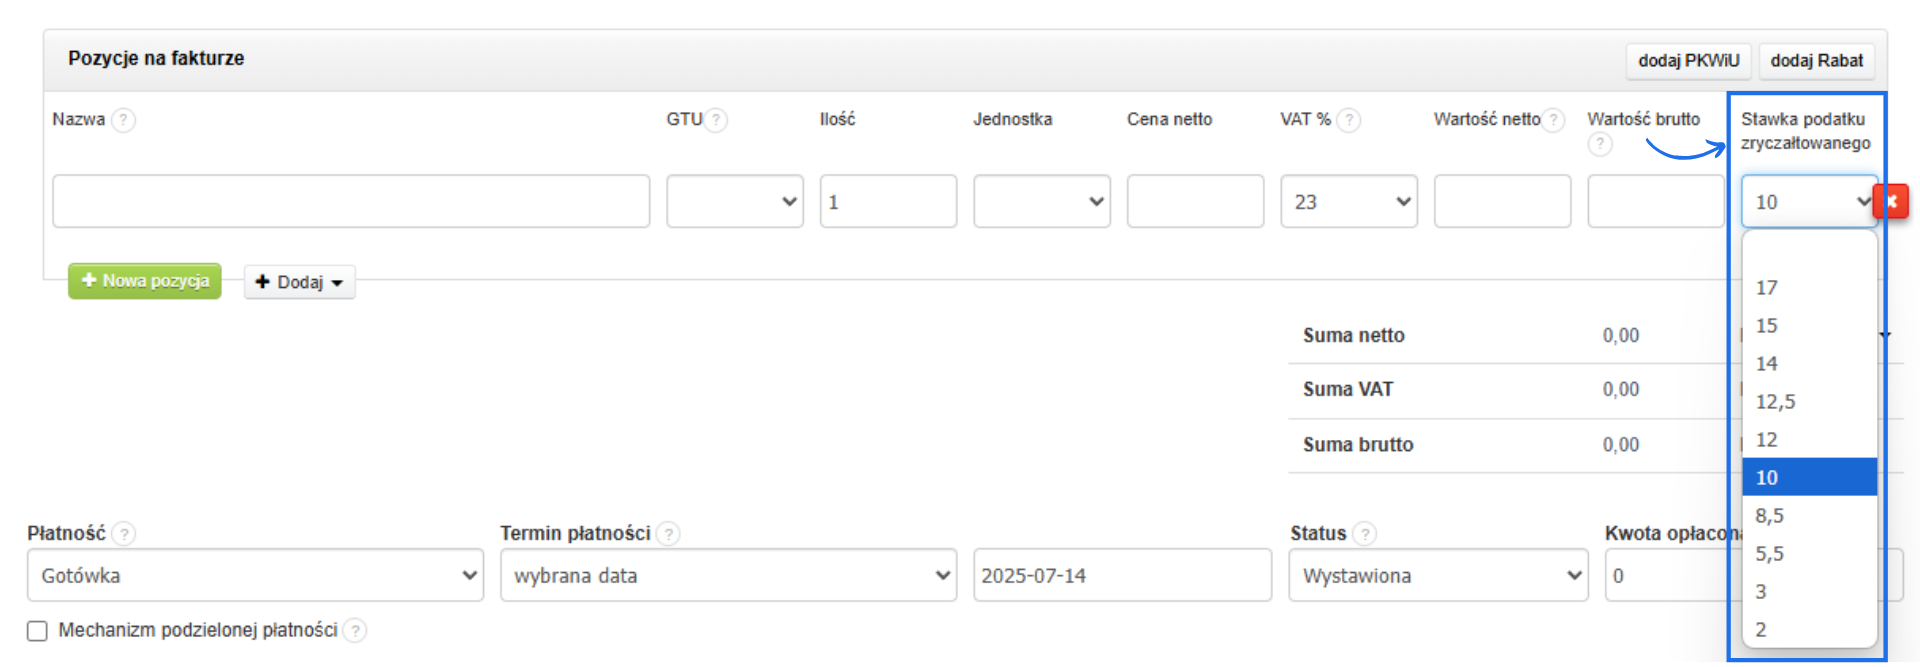1920x667 pixels.
Task: Expand the VAT % rate dropdown
Action: pos(1349,202)
